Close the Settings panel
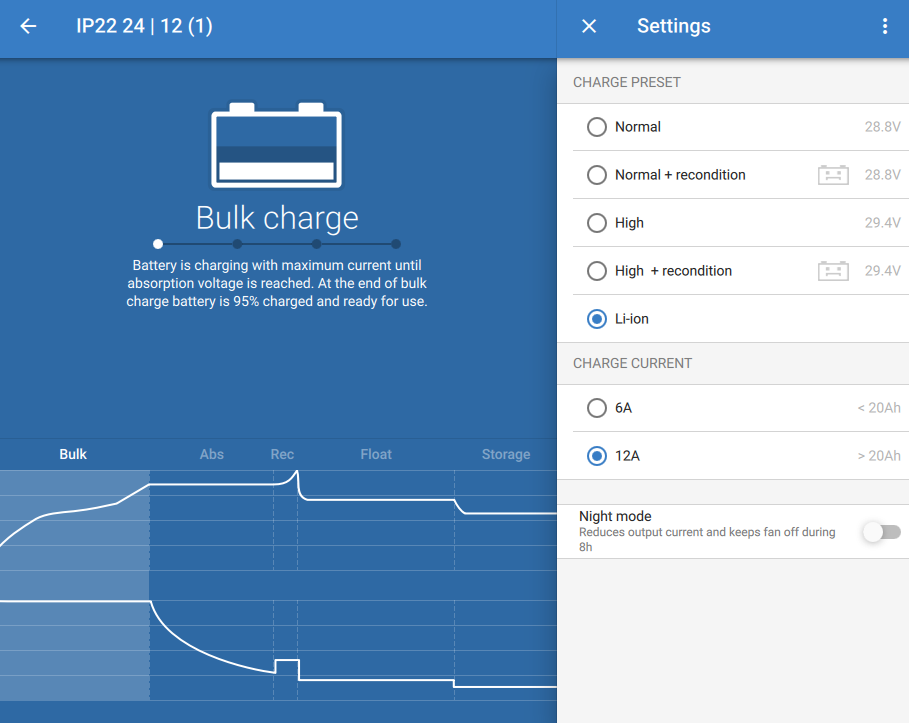 589,27
